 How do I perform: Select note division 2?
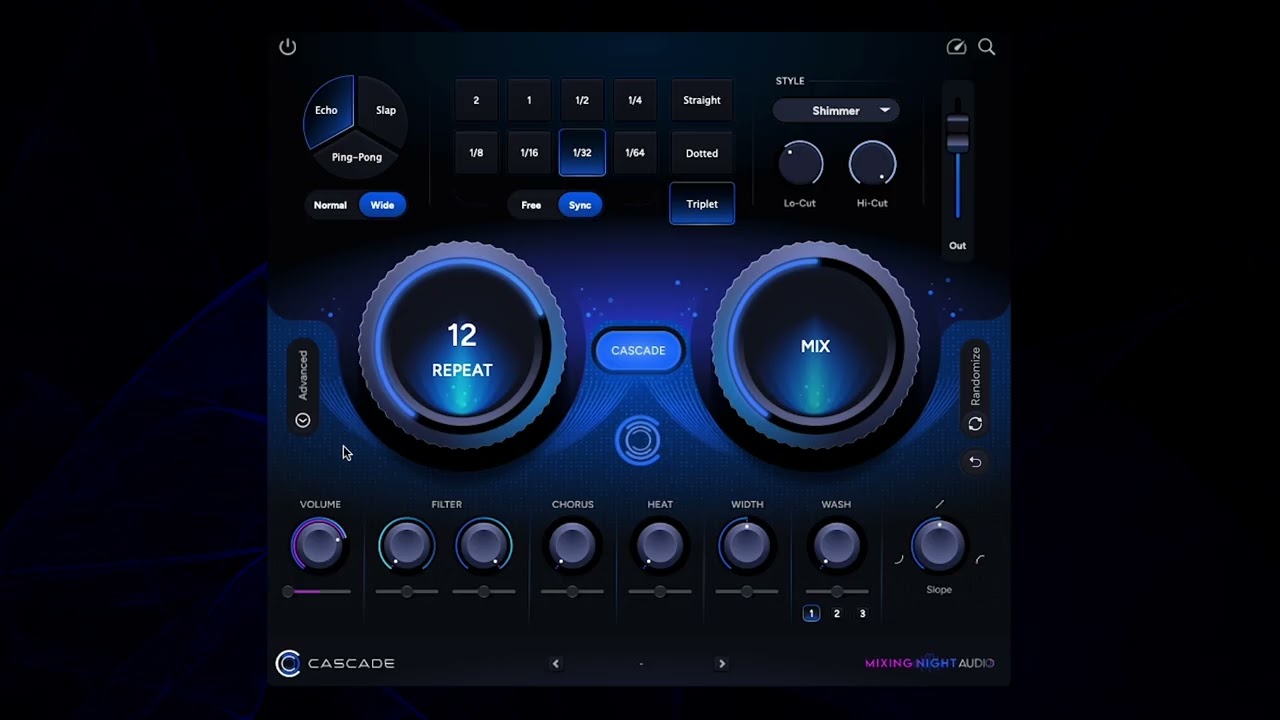click(x=476, y=100)
